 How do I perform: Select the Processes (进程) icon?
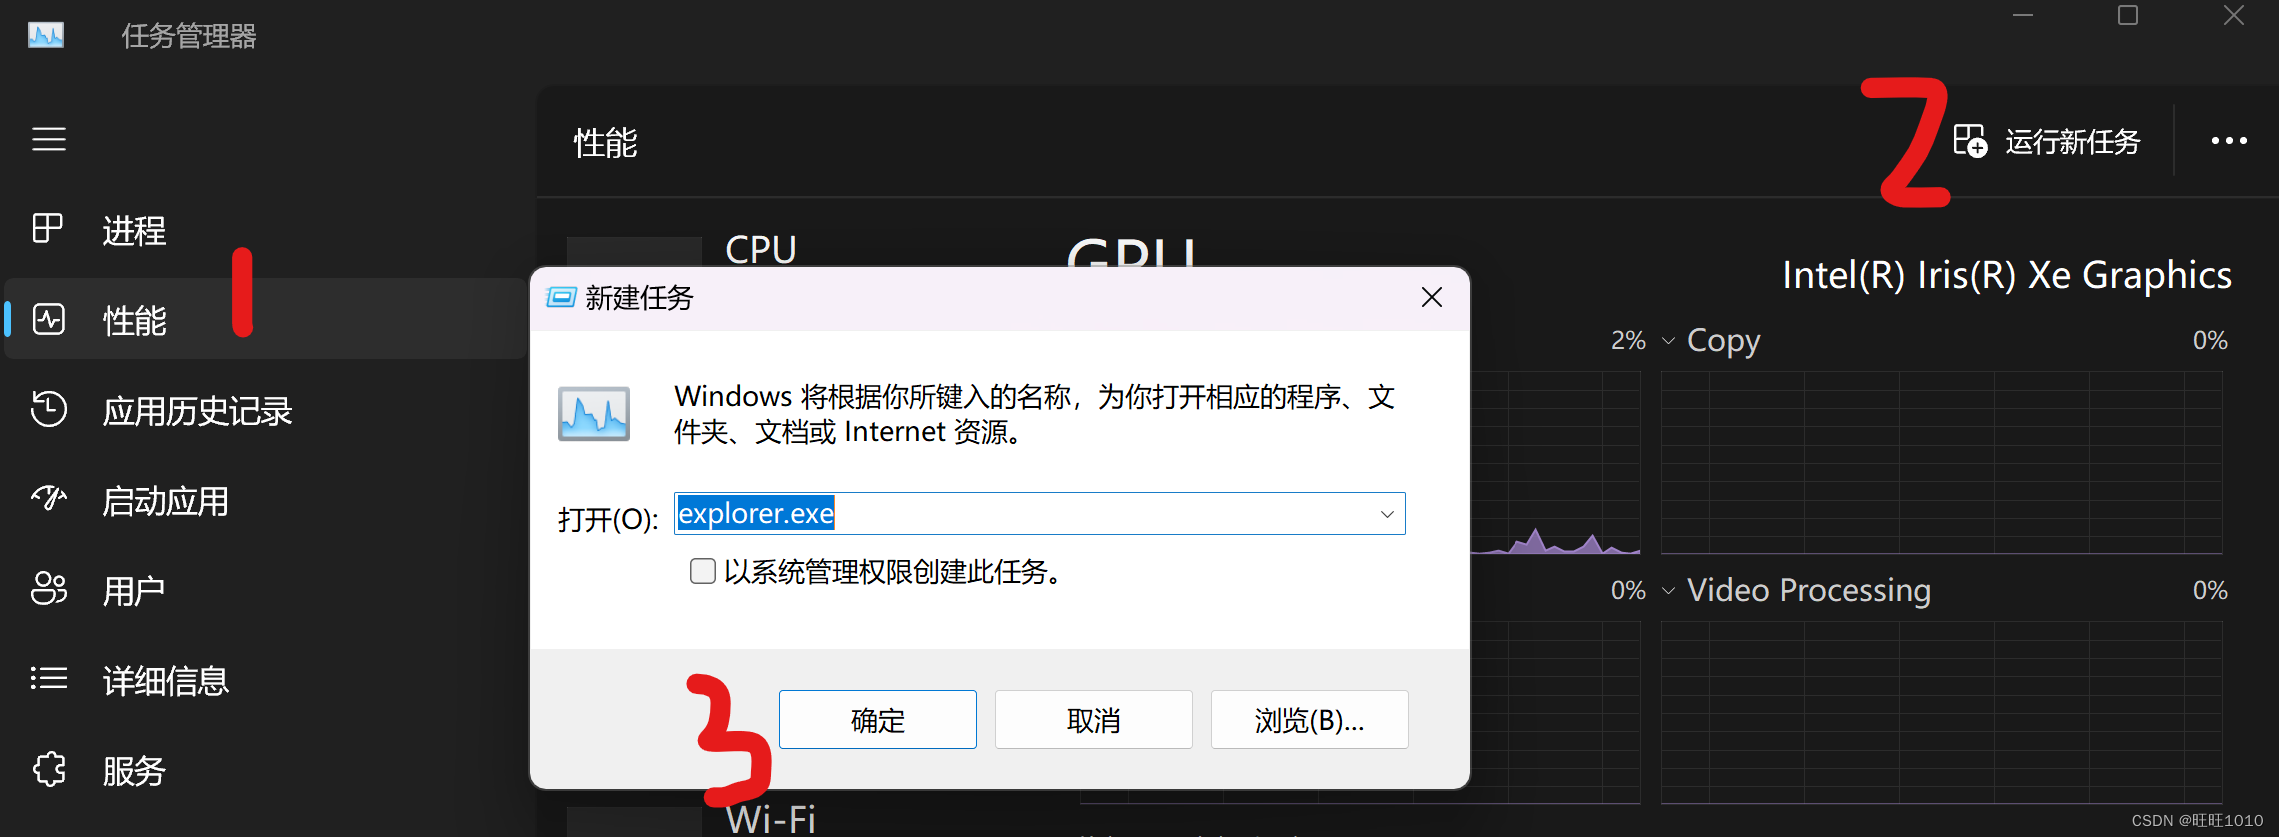click(x=48, y=229)
